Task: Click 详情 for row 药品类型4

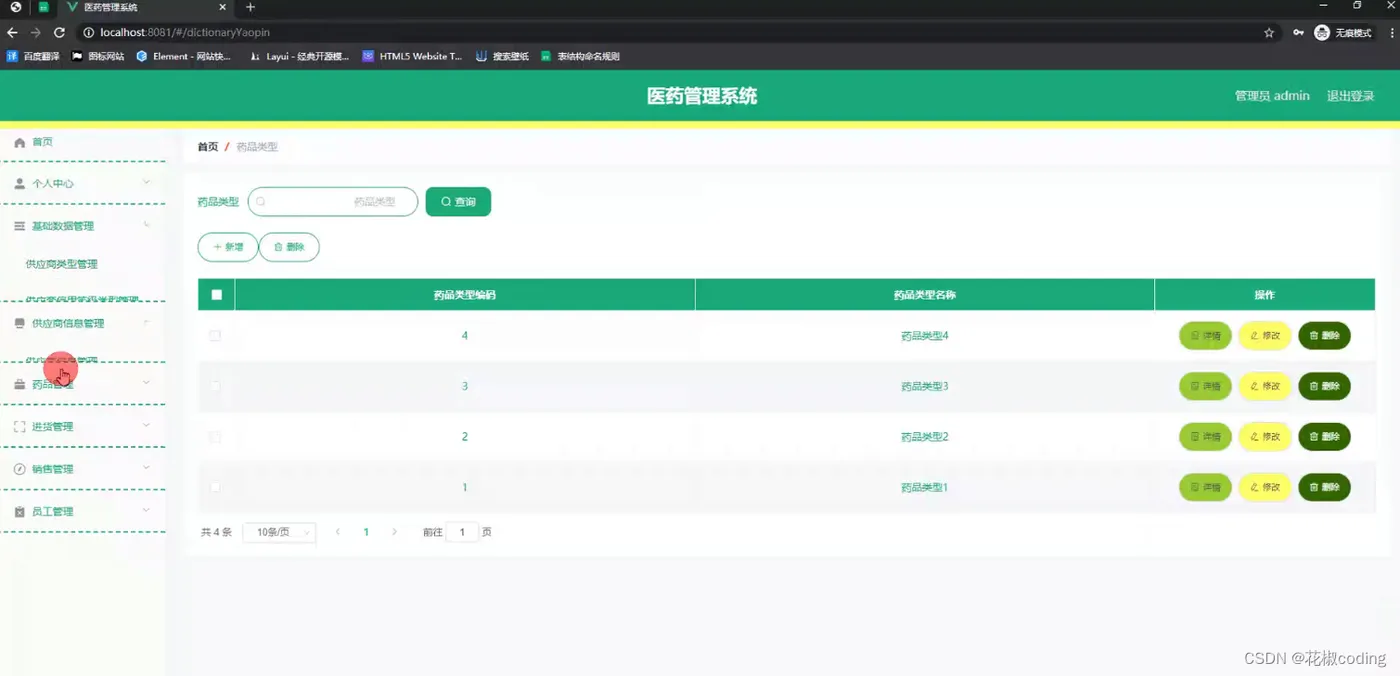Action: click(x=1205, y=336)
